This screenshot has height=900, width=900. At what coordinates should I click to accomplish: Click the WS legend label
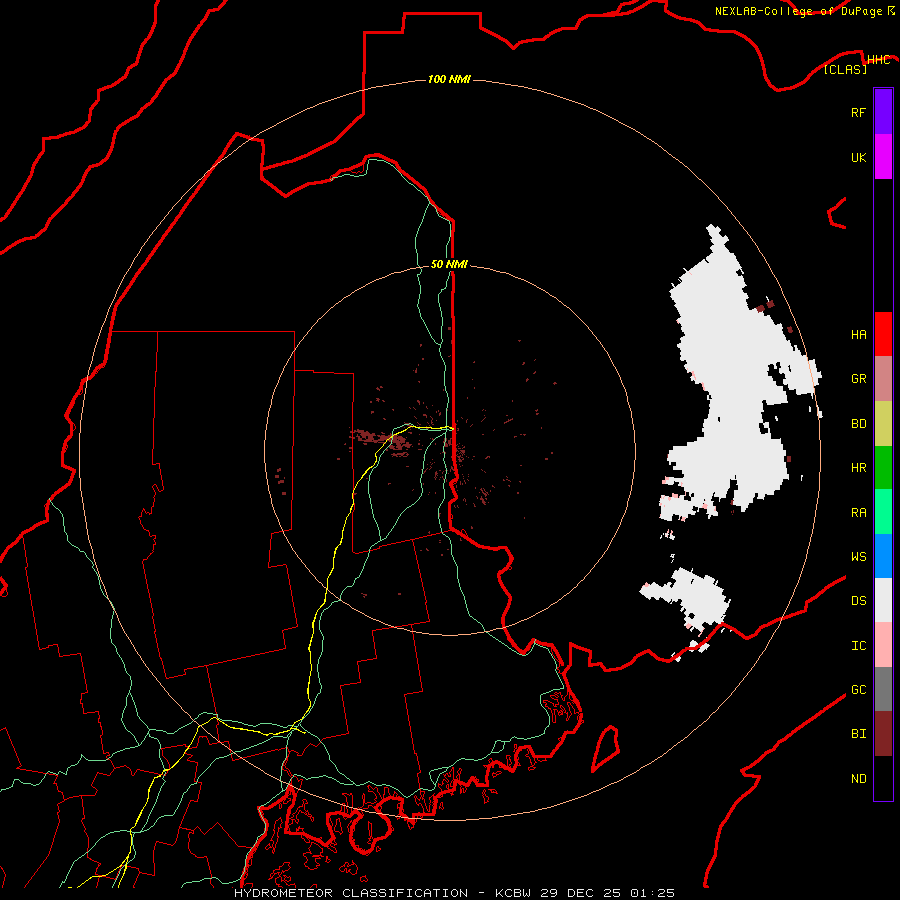tap(858, 557)
